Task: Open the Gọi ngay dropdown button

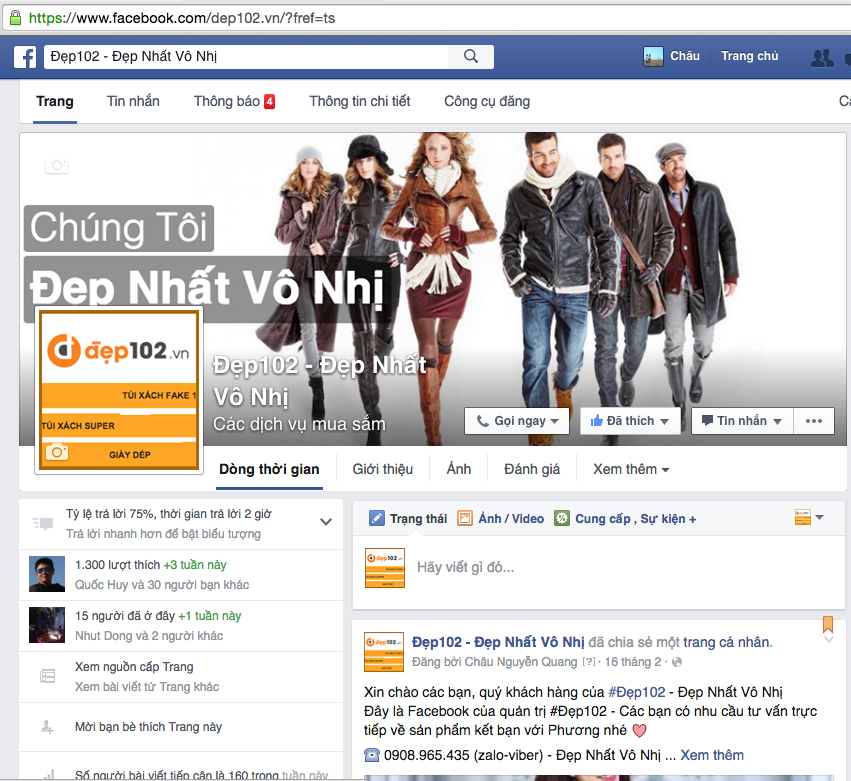Action: pyautogui.click(x=517, y=421)
